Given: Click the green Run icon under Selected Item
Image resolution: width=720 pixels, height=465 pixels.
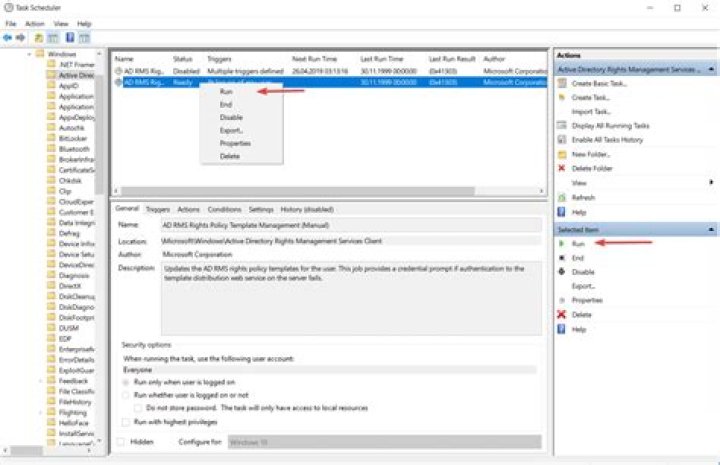Looking at the screenshot, I should [562, 243].
